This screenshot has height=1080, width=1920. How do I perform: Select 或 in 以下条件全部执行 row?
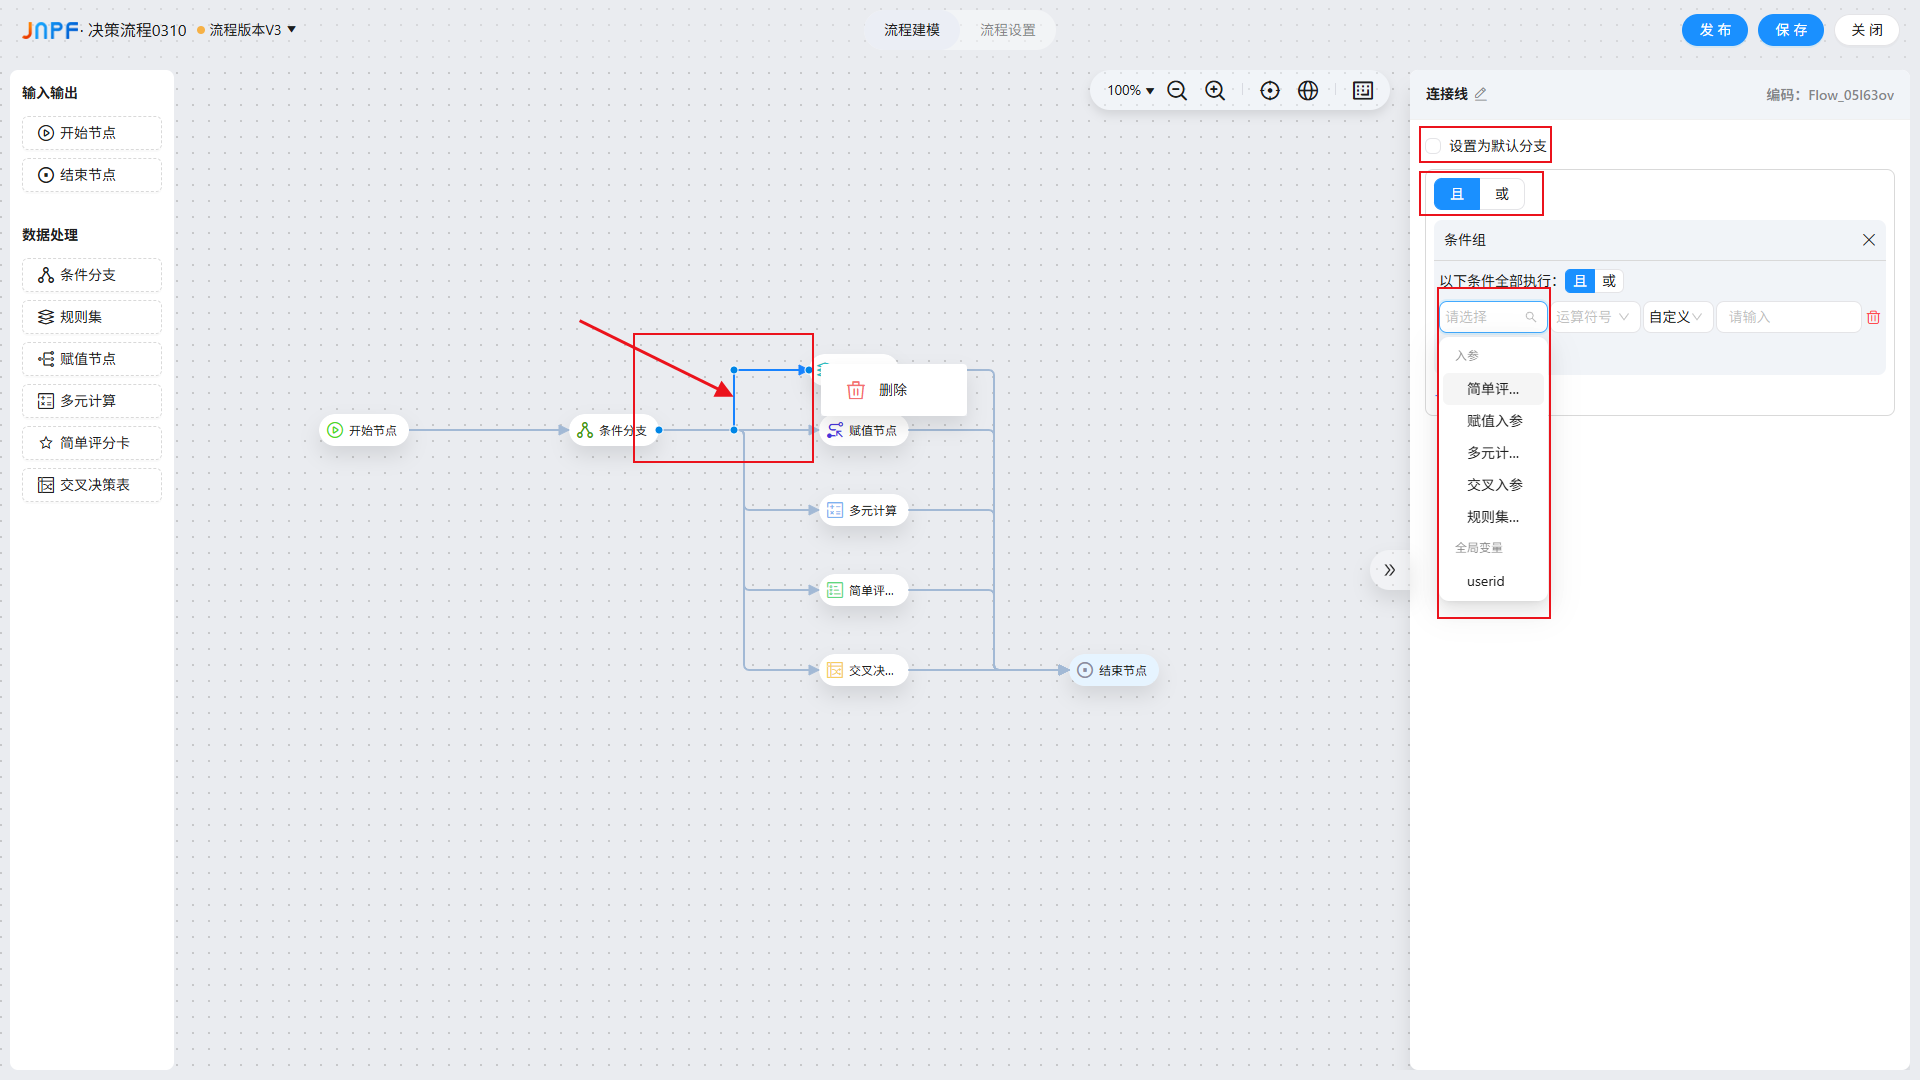(x=1609, y=281)
